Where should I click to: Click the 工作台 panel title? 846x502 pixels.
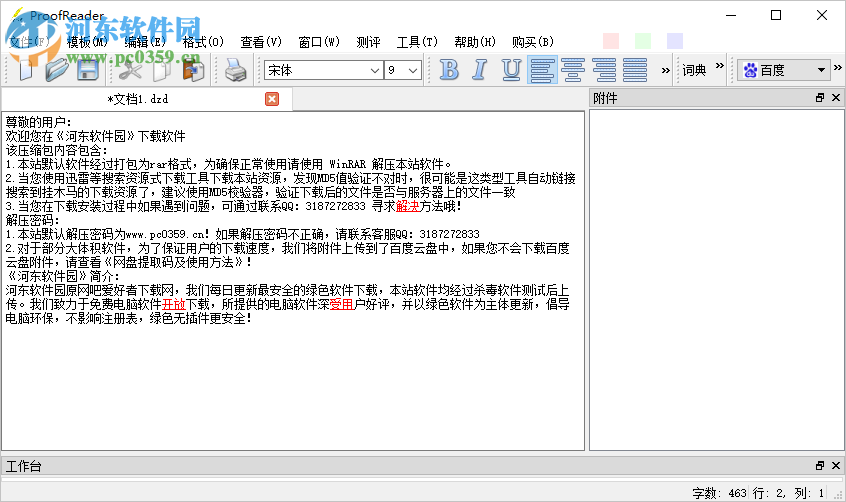coord(24,466)
